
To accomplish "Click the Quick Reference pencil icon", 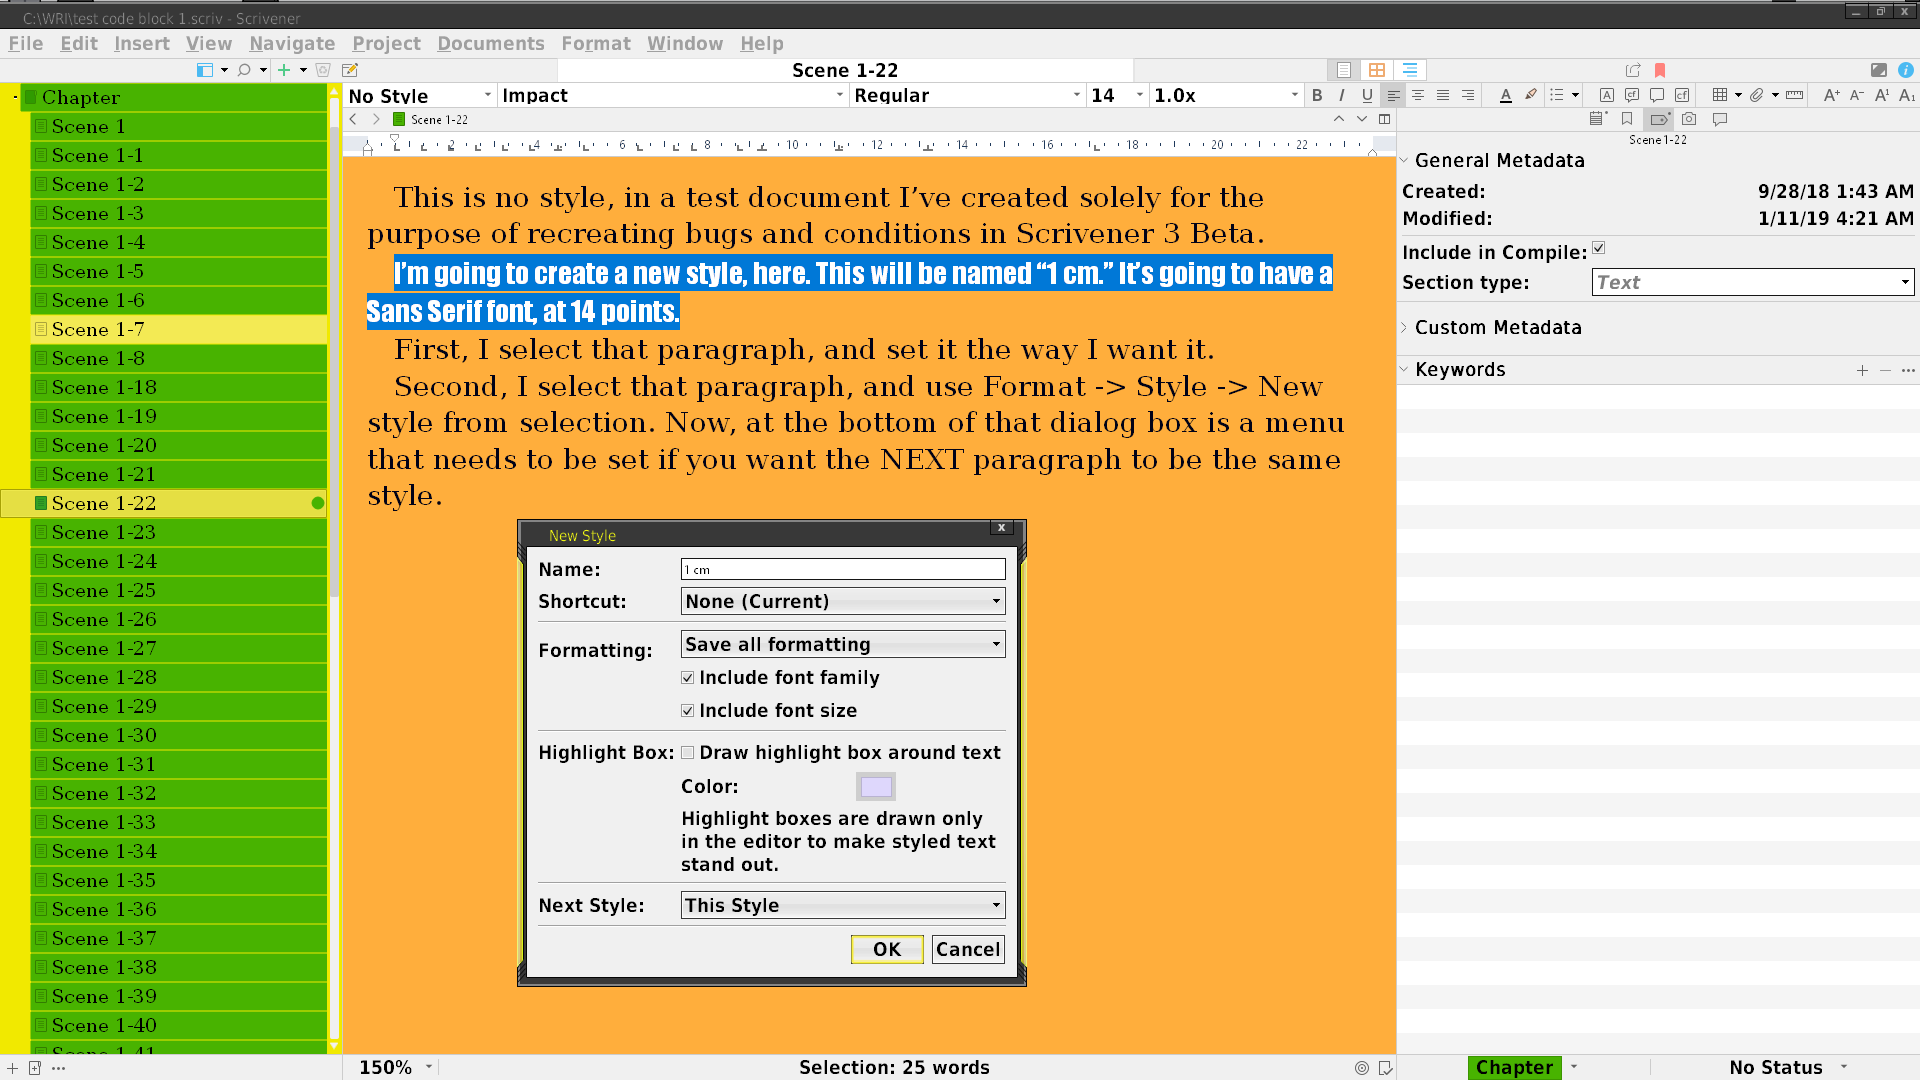I will pyautogui.click(x=350, y=70).
